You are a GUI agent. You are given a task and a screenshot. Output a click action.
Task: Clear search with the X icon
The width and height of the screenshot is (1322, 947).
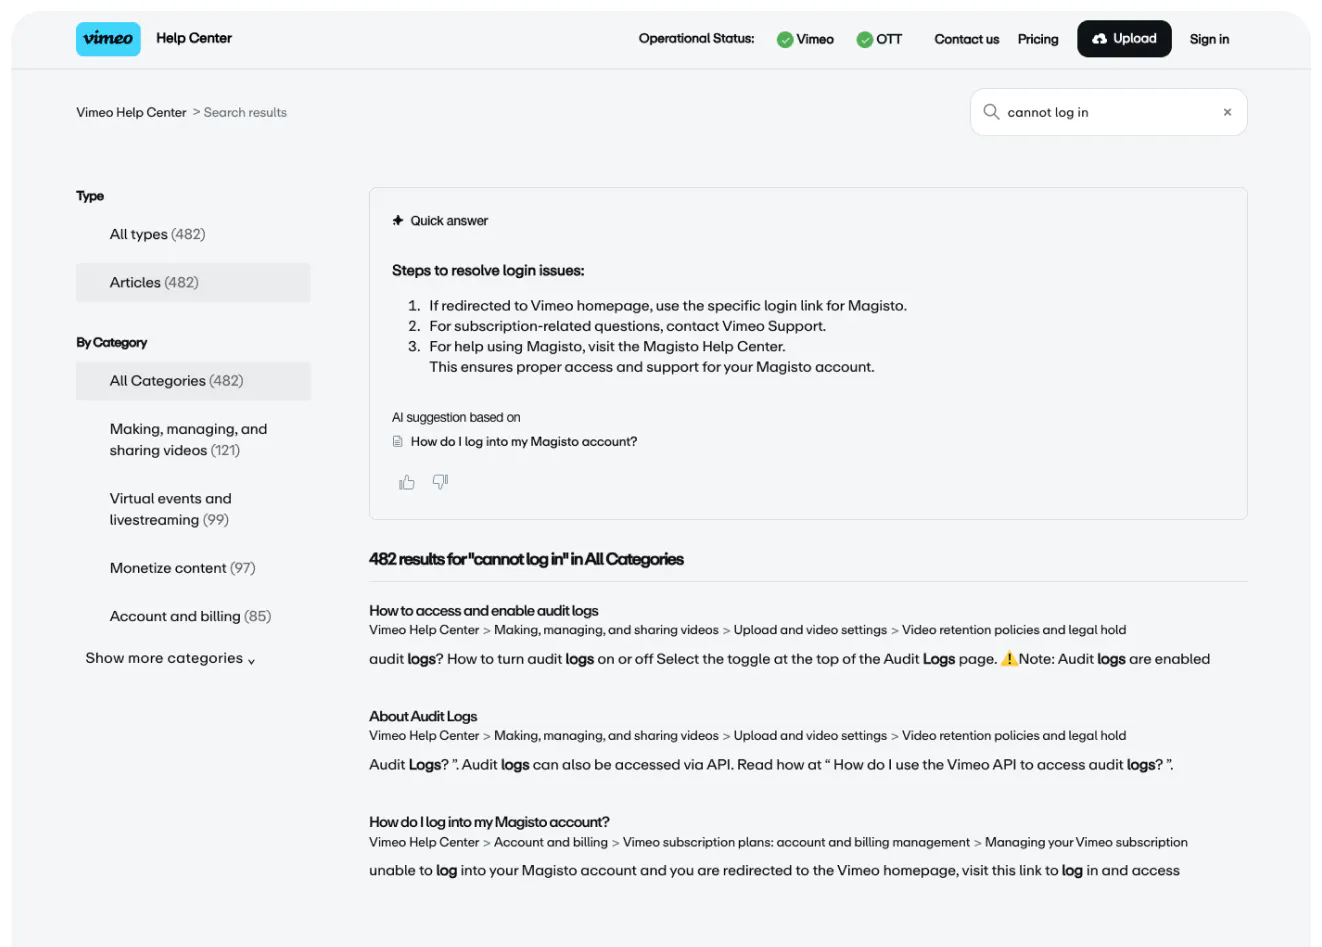[1227, 112]
